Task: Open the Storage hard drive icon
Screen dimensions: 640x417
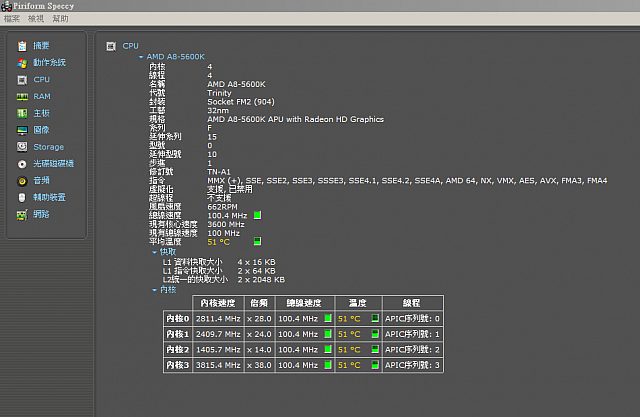Action: pyautogui.click(x=22, y=147)
